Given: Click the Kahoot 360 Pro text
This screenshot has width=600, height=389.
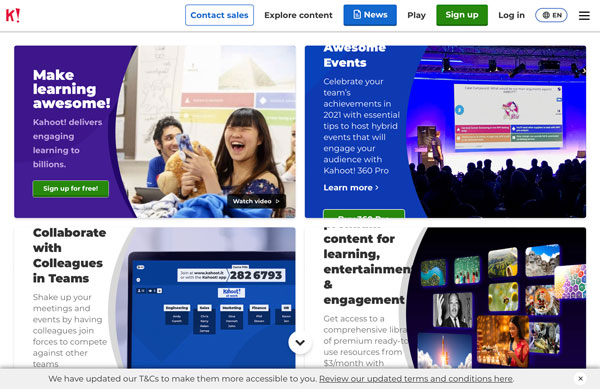Looking at the screenshot, I should pyautogui.click(x=356, y=171).
